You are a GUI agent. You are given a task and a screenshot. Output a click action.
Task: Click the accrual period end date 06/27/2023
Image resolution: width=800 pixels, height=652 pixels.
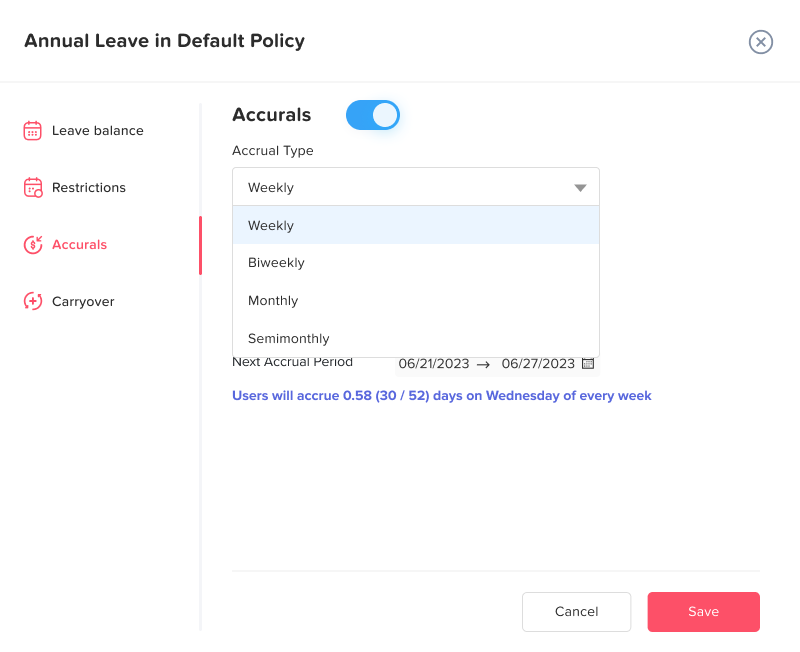pyautogui.click(x=538, y=363)
